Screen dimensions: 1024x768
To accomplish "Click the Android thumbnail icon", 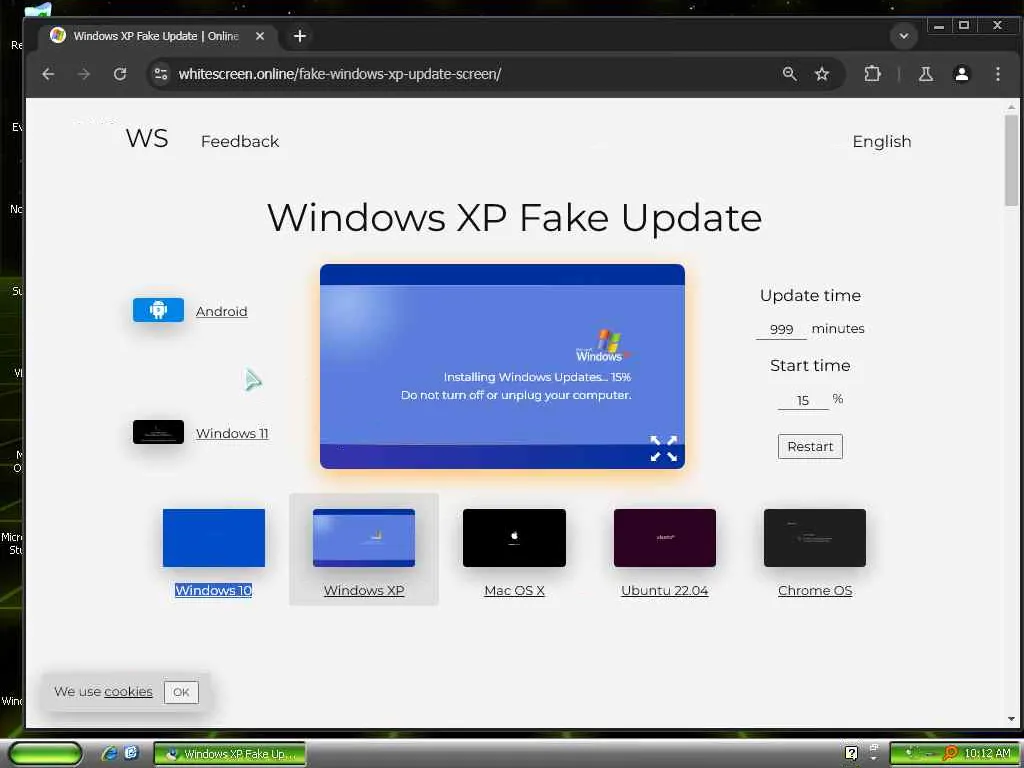I will pyautogui.click(x=158, y=310).
